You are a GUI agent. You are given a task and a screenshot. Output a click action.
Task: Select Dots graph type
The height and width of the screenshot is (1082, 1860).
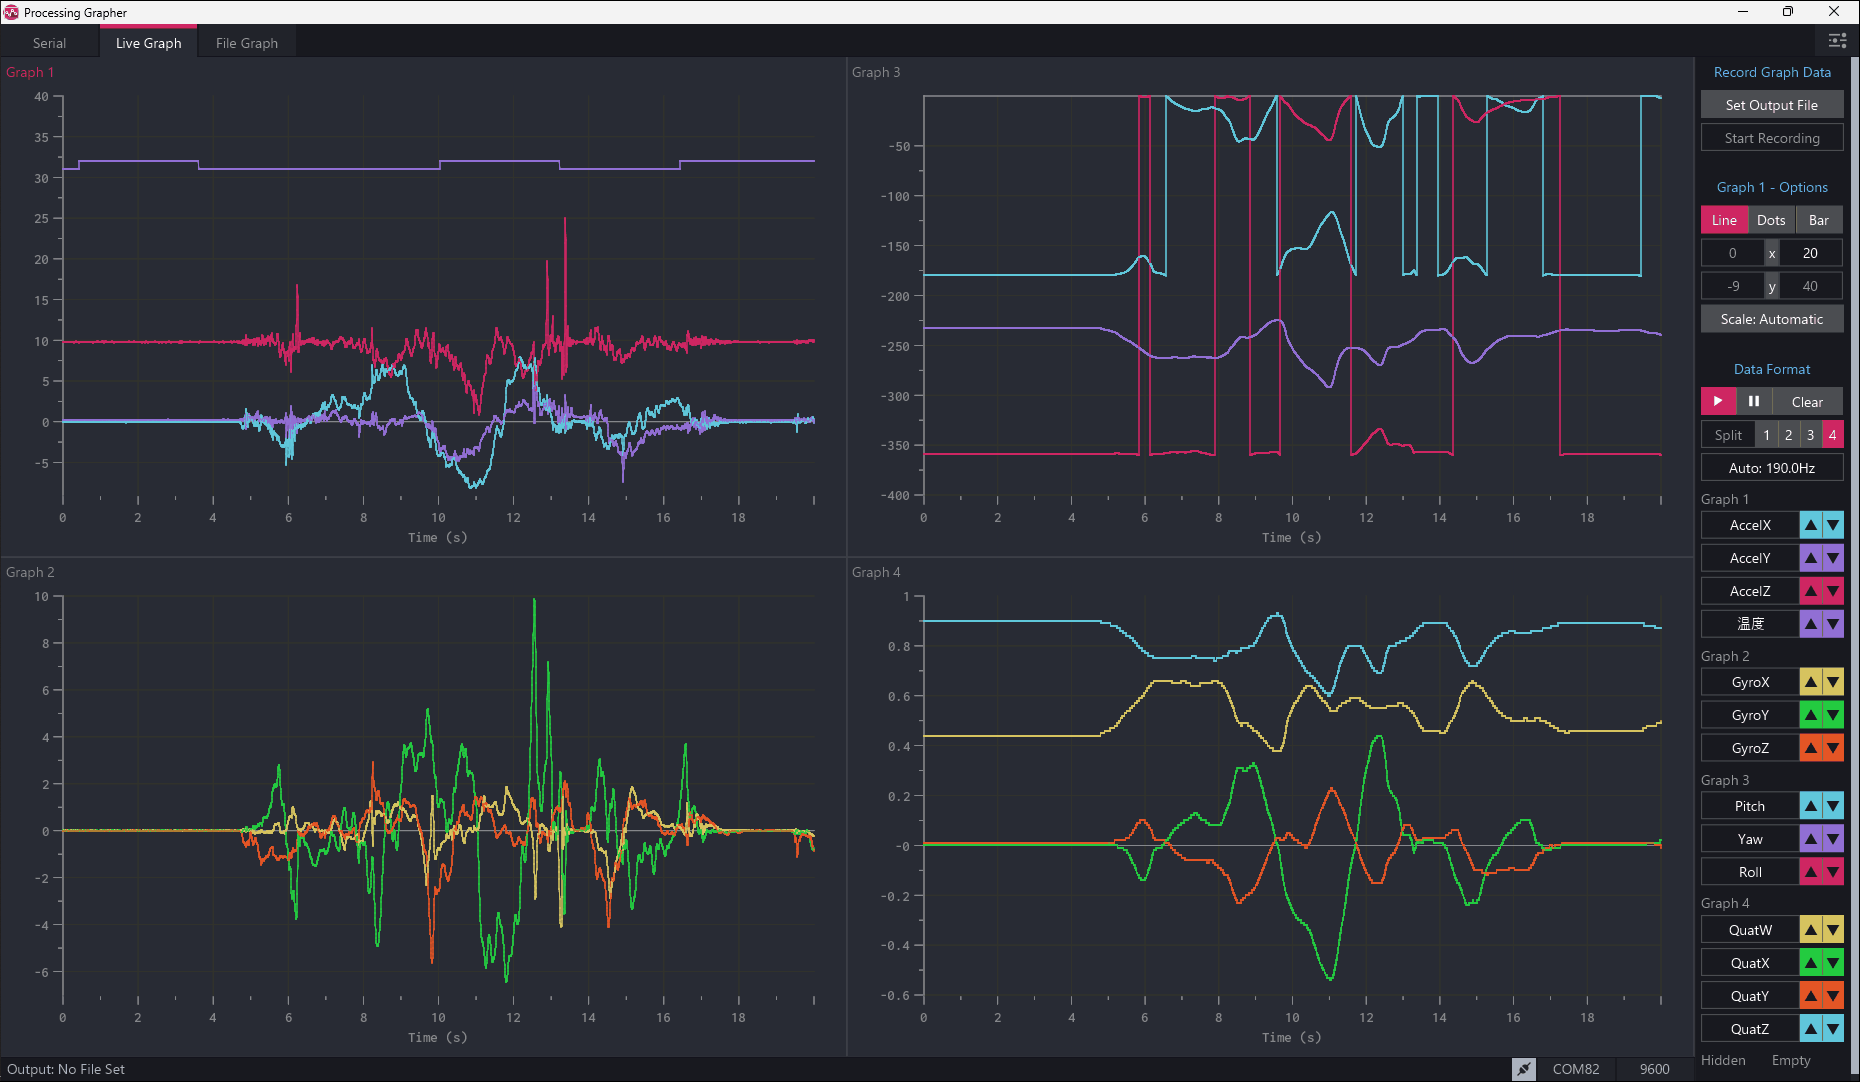(1771, 220)
